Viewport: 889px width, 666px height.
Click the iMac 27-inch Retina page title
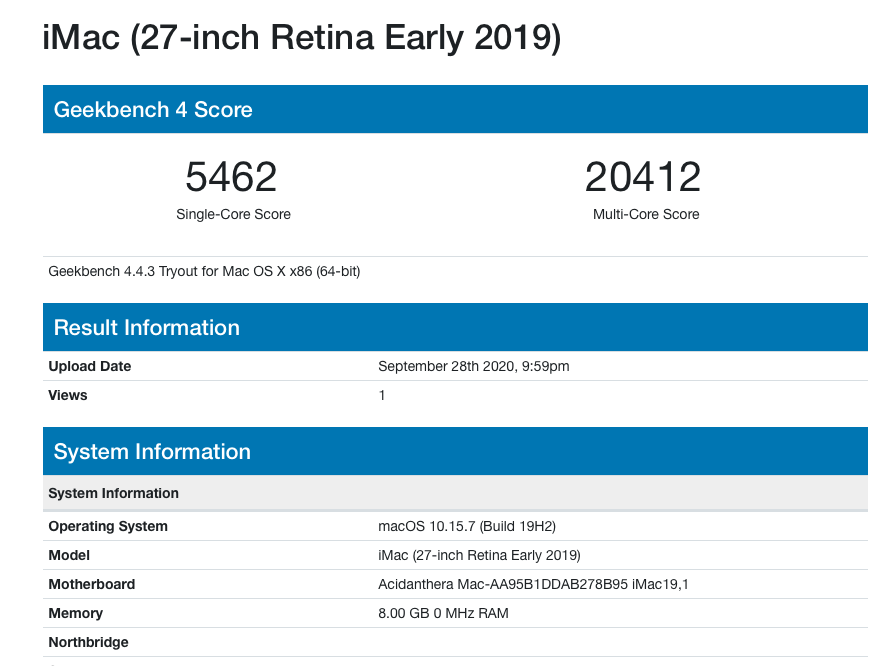[301, 38]
